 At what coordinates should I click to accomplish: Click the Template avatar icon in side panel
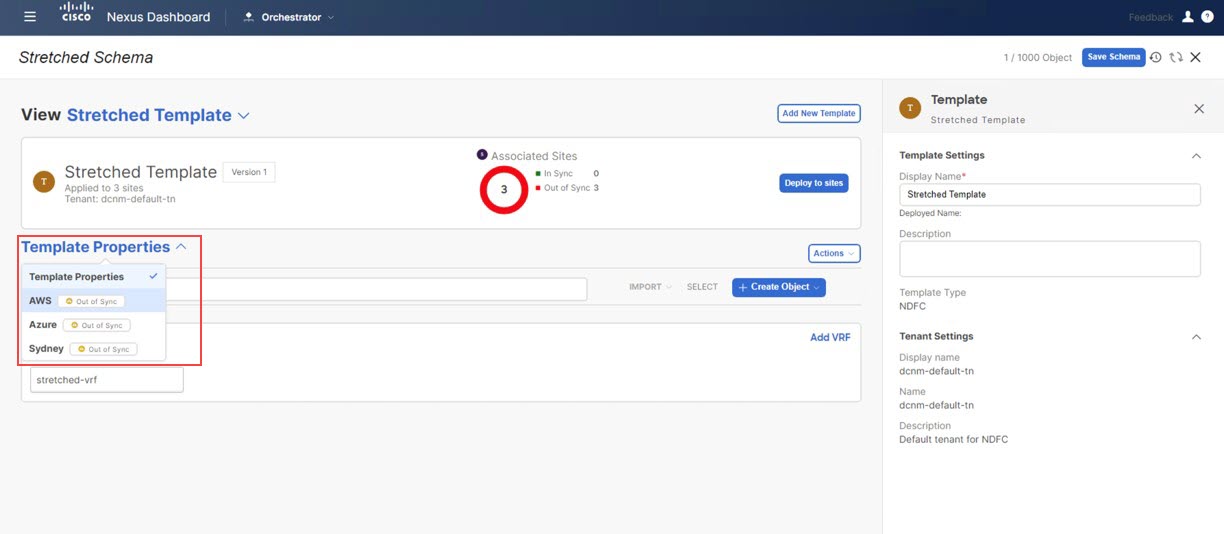(910, 108)
